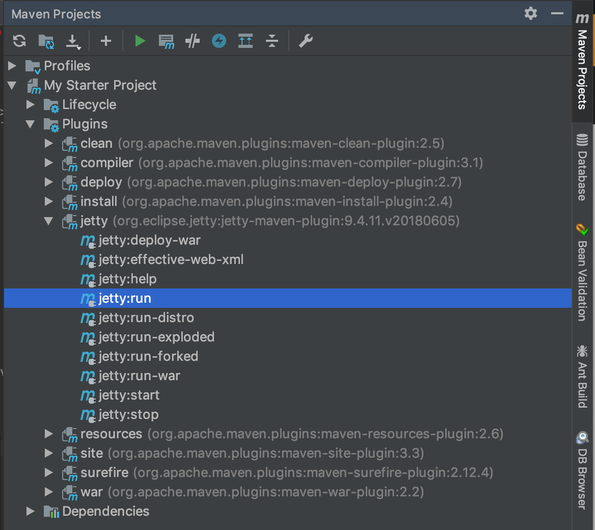Toggle Skip Tests mode lightning icon
595x530 pixels.
tap(219, 41)
